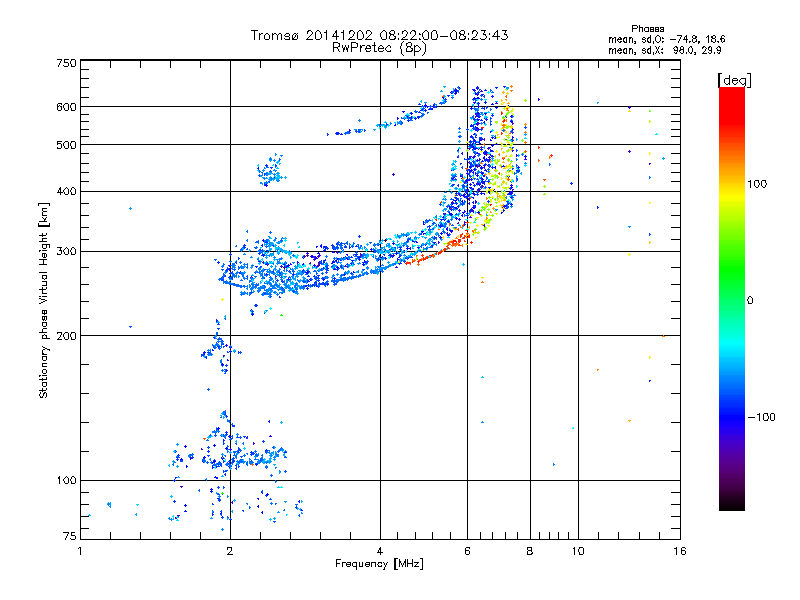Click the colorbar tick label "-100"

(761, 417)
